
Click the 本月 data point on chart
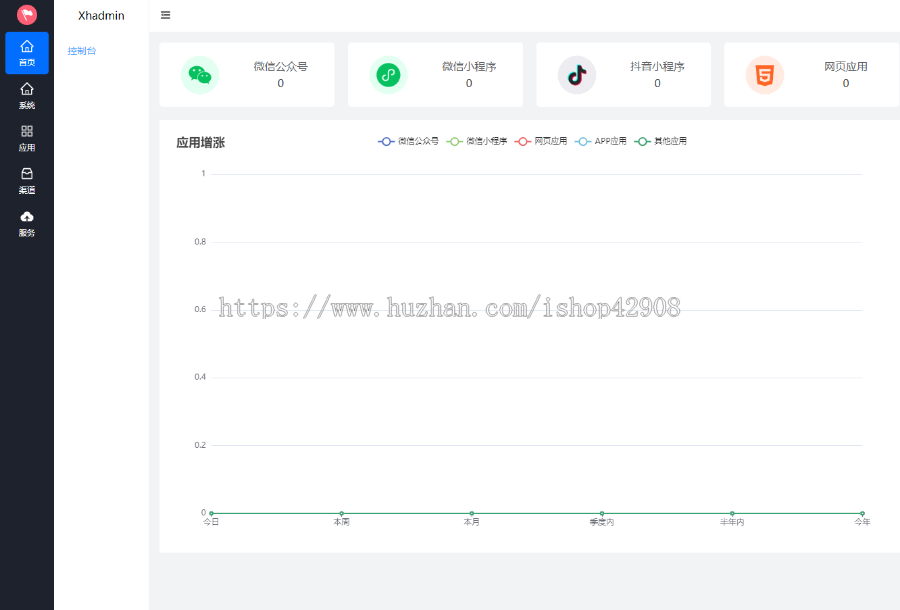(472, 513)
